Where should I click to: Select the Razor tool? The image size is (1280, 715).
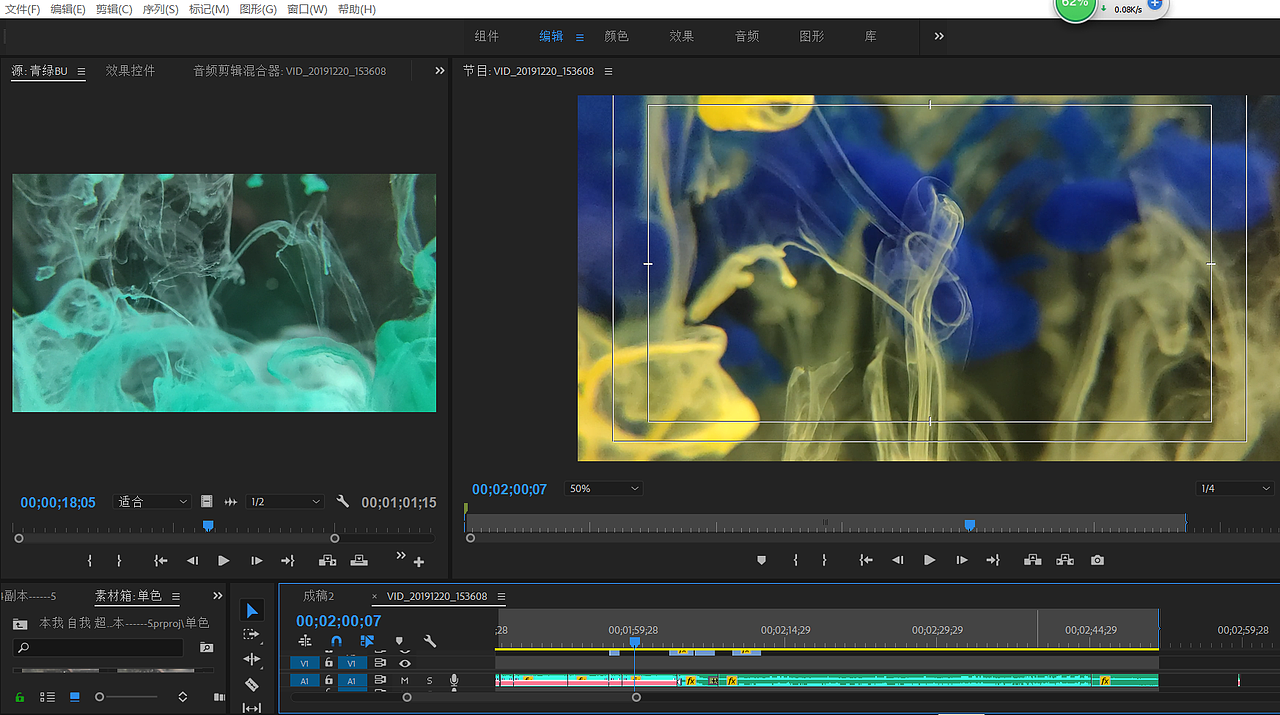tap(252, 684)
